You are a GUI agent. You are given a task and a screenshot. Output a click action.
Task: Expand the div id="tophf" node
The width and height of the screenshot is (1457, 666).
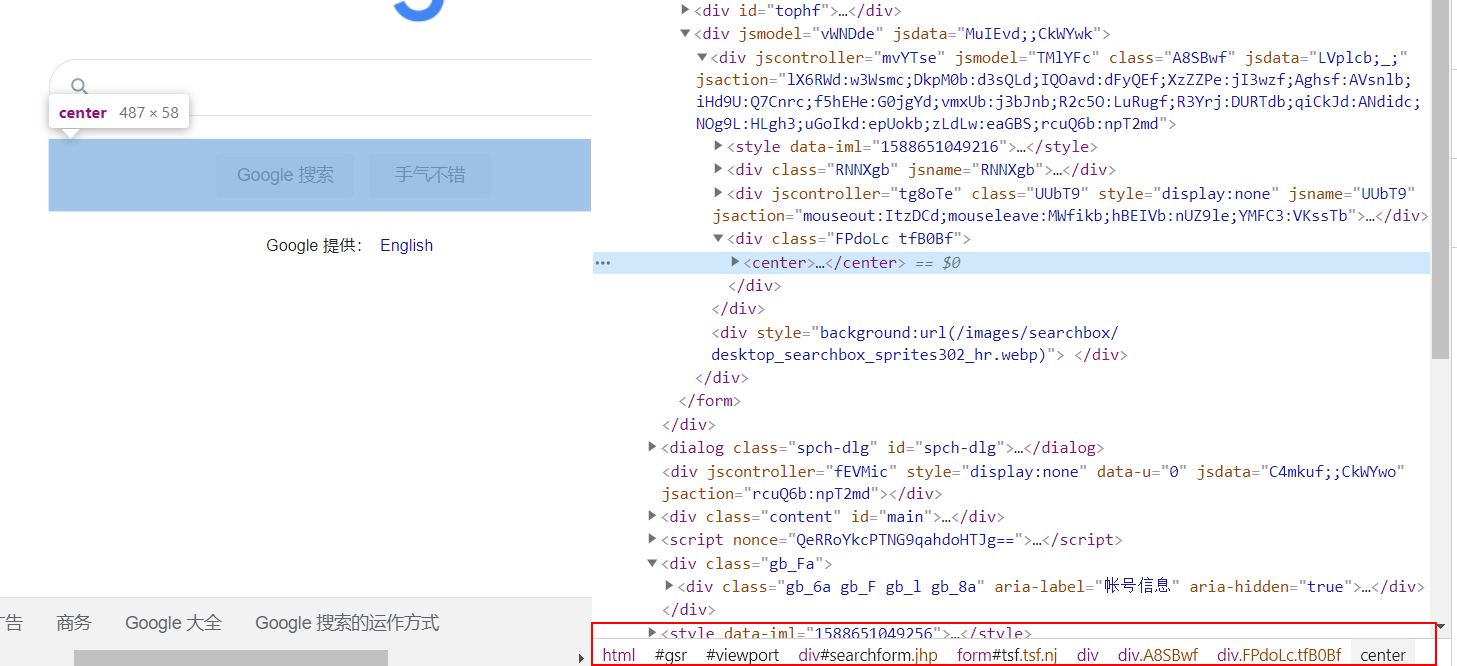click(685, 10)
